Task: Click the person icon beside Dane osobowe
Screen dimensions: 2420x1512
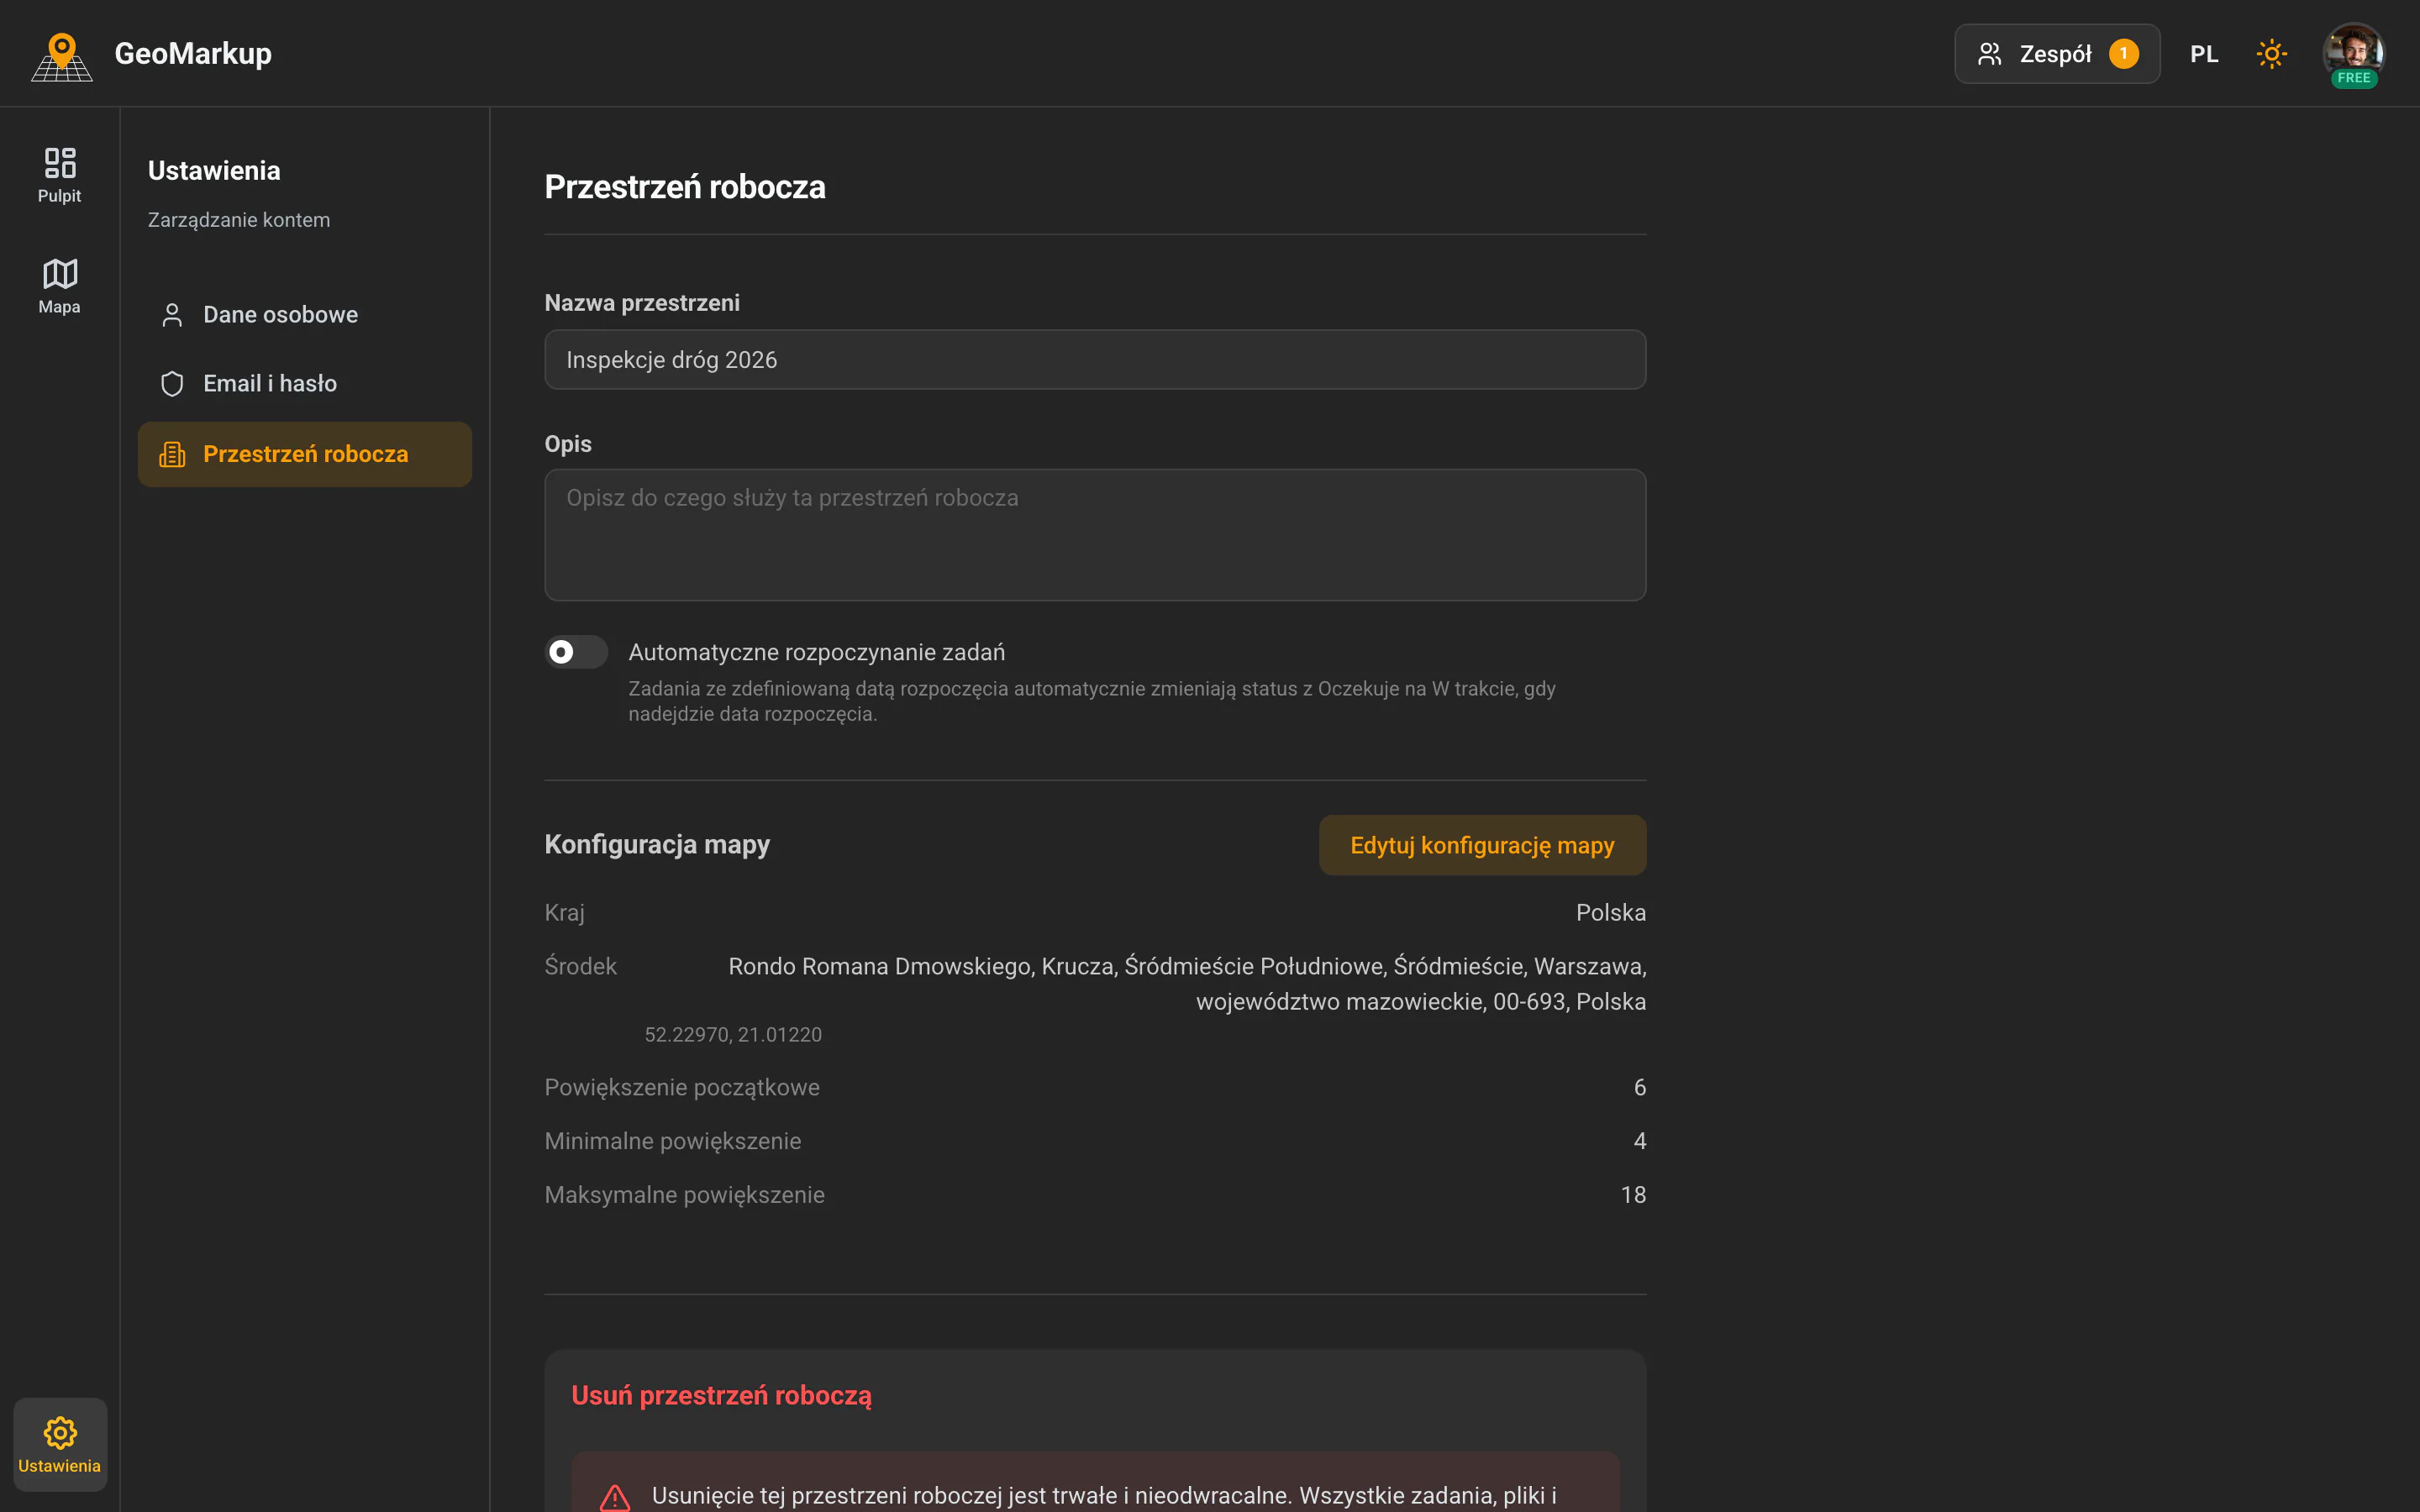Action: click(172, 315)
